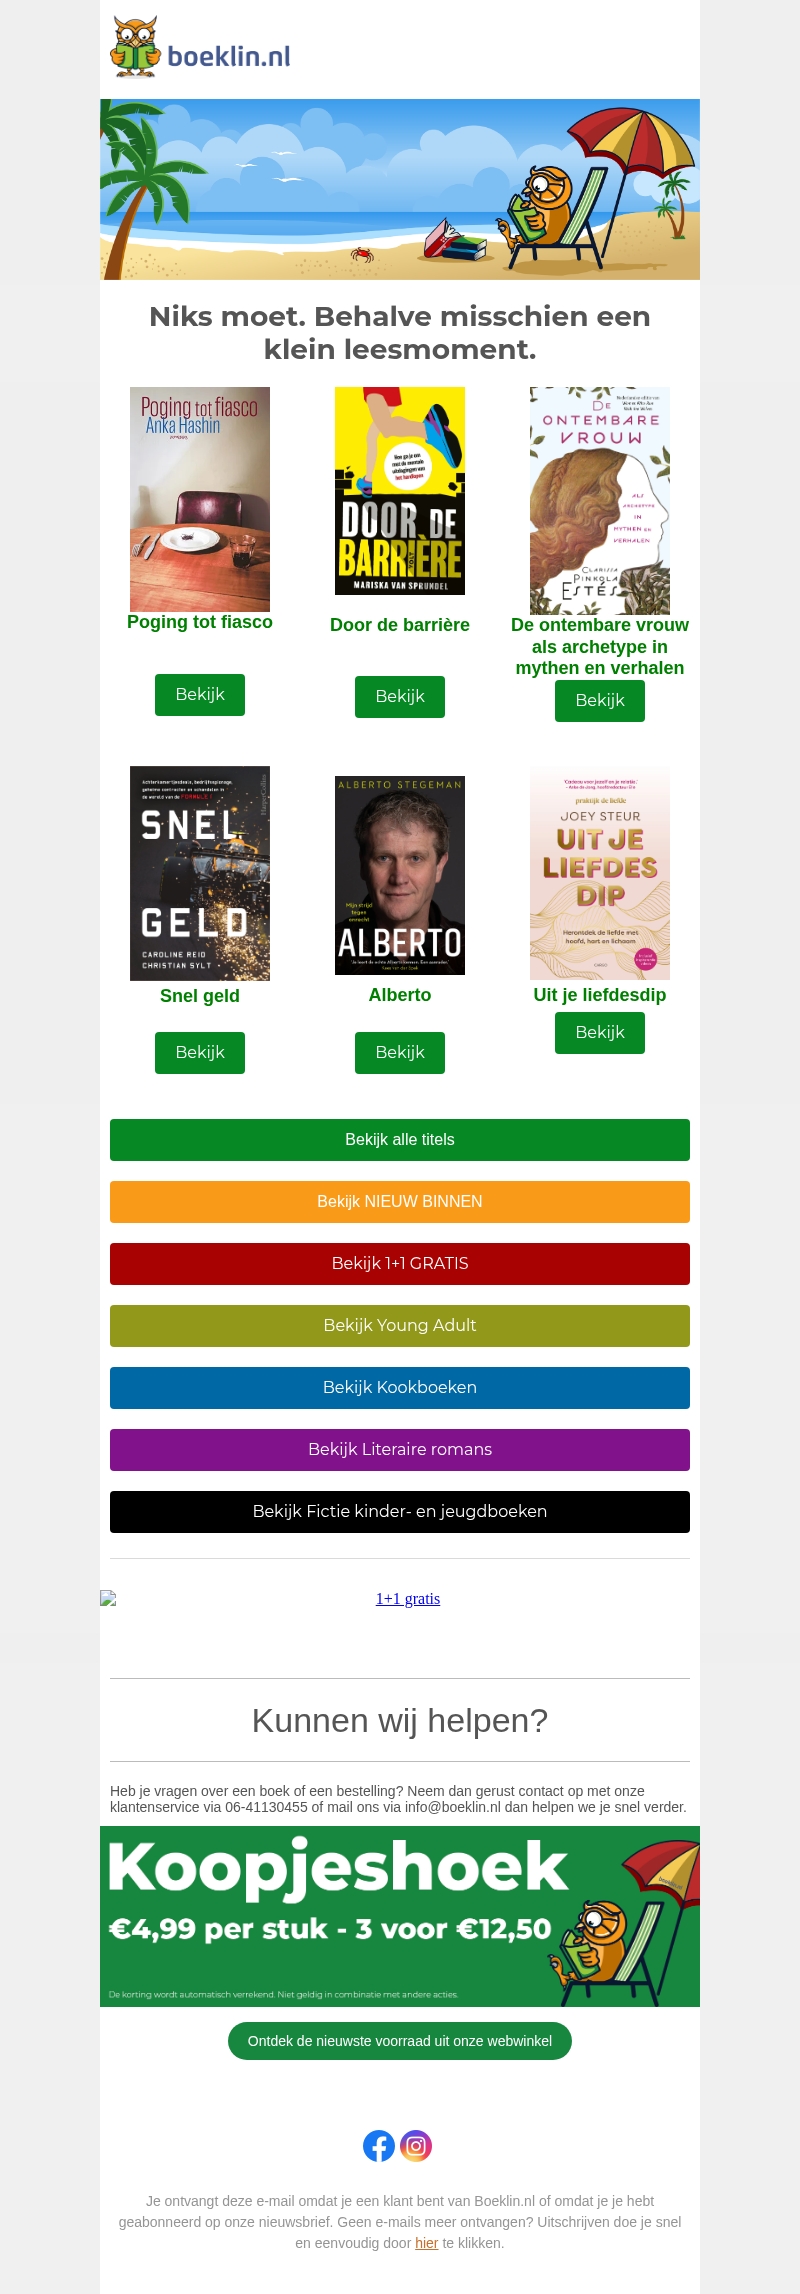Open the Door de barrière book cover
Screen dimensions: 800x2294
400,491
